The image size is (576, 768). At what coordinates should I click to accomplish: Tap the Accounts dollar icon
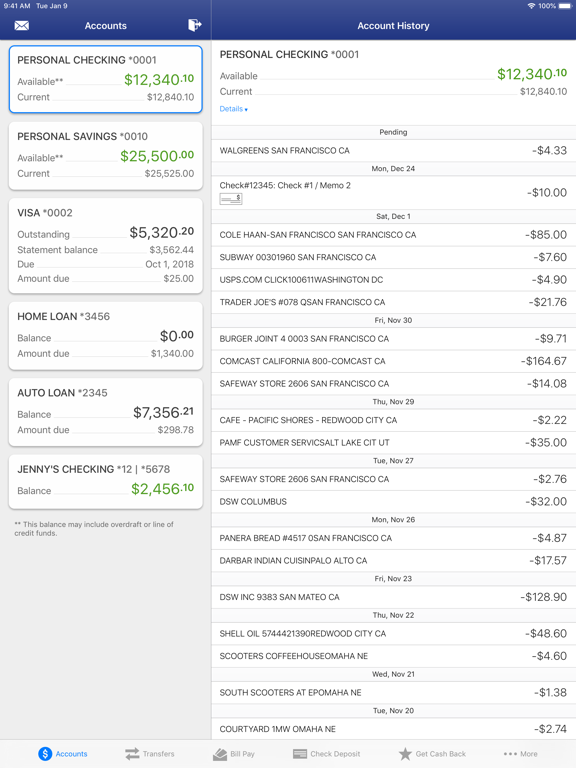[x=45, y=754]
